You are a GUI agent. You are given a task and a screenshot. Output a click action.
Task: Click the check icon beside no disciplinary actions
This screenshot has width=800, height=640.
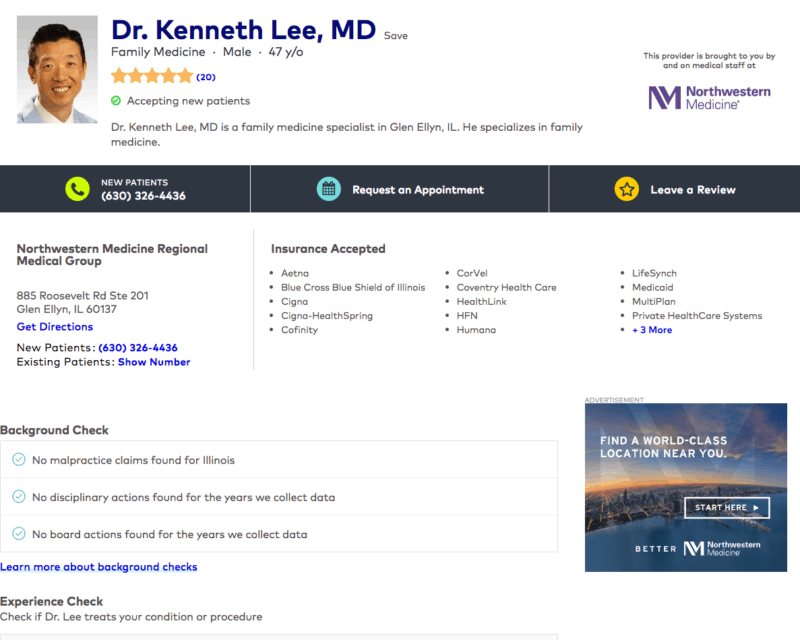19,497
